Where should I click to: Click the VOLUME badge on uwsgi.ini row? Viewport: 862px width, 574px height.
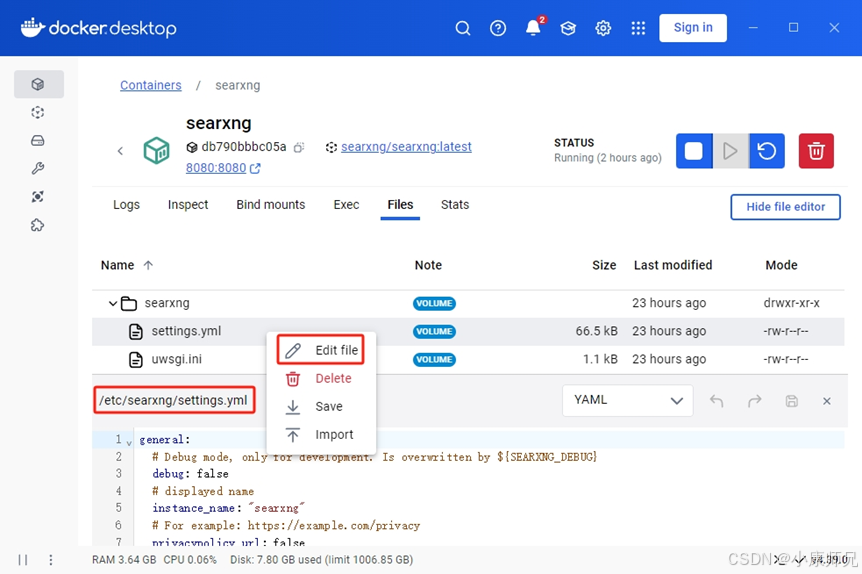(434, 360)
